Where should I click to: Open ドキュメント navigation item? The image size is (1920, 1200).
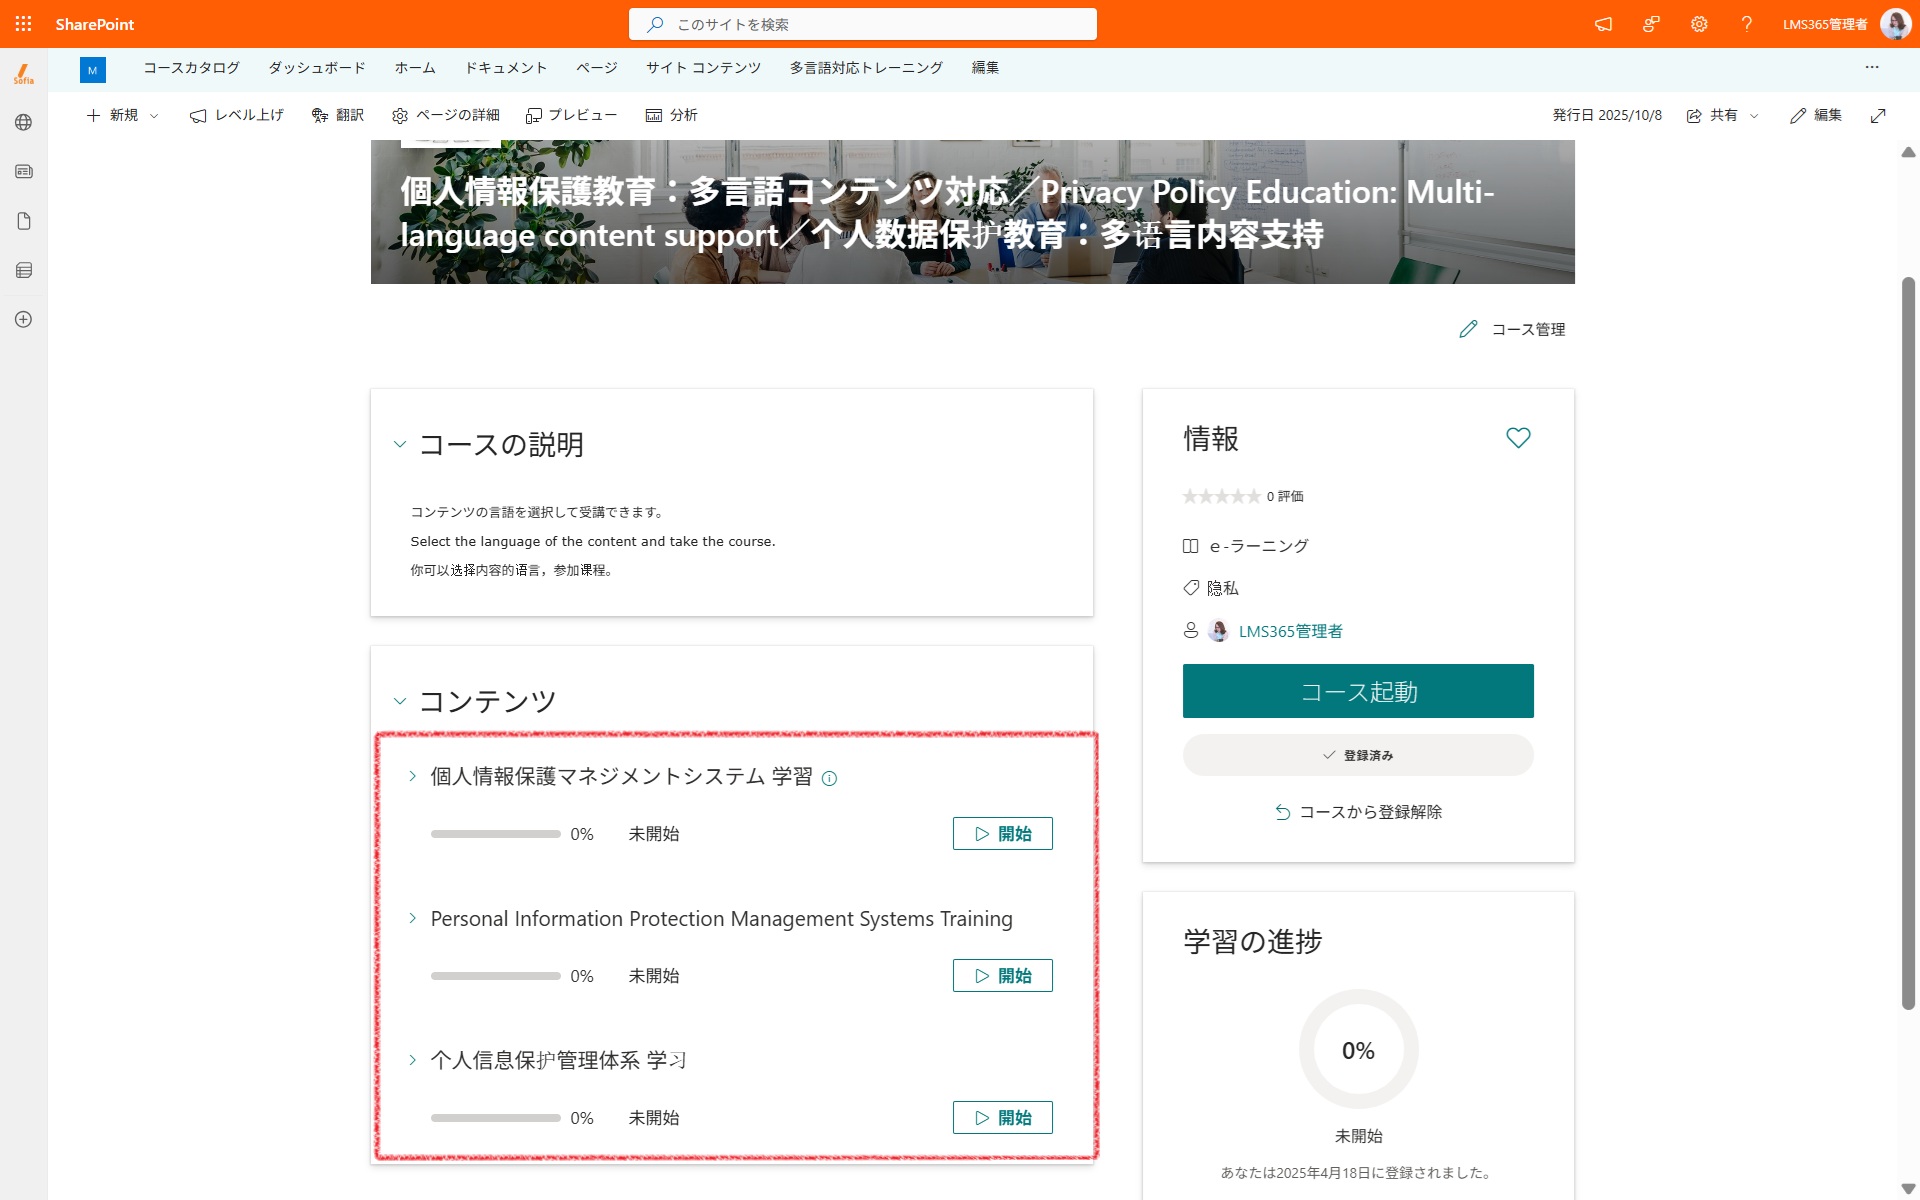click(x=506, y=67)
